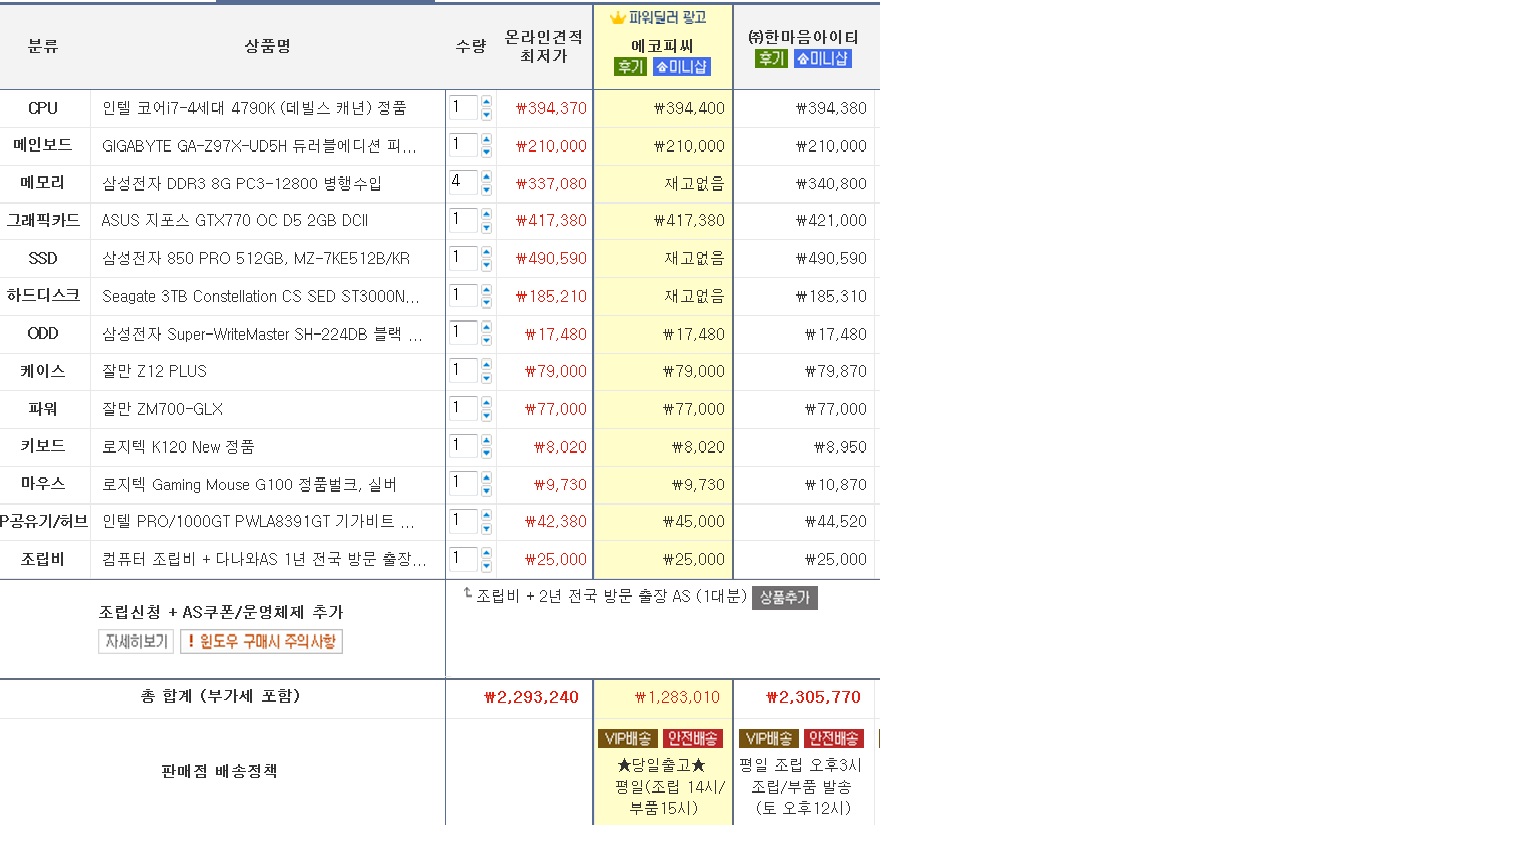1536x864 pixels.
Task: Open GIGABYTE GA-Z97X-UD5H product link
Action: (259, 146)
